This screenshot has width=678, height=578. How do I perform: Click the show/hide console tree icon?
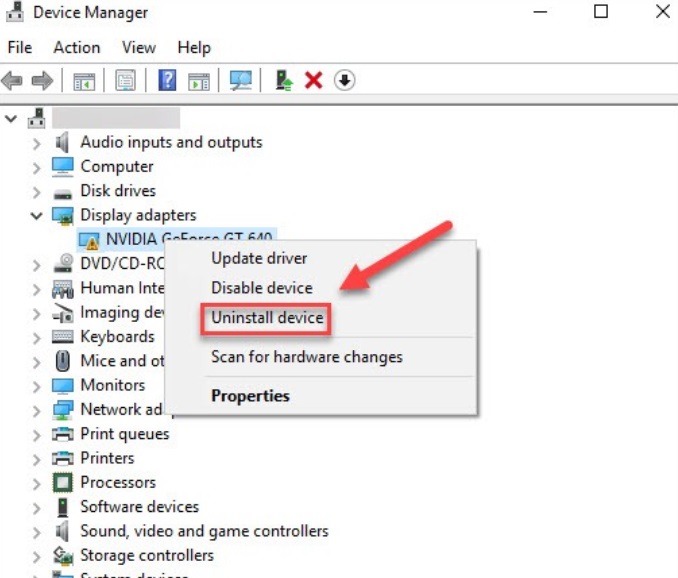[83, 81]
